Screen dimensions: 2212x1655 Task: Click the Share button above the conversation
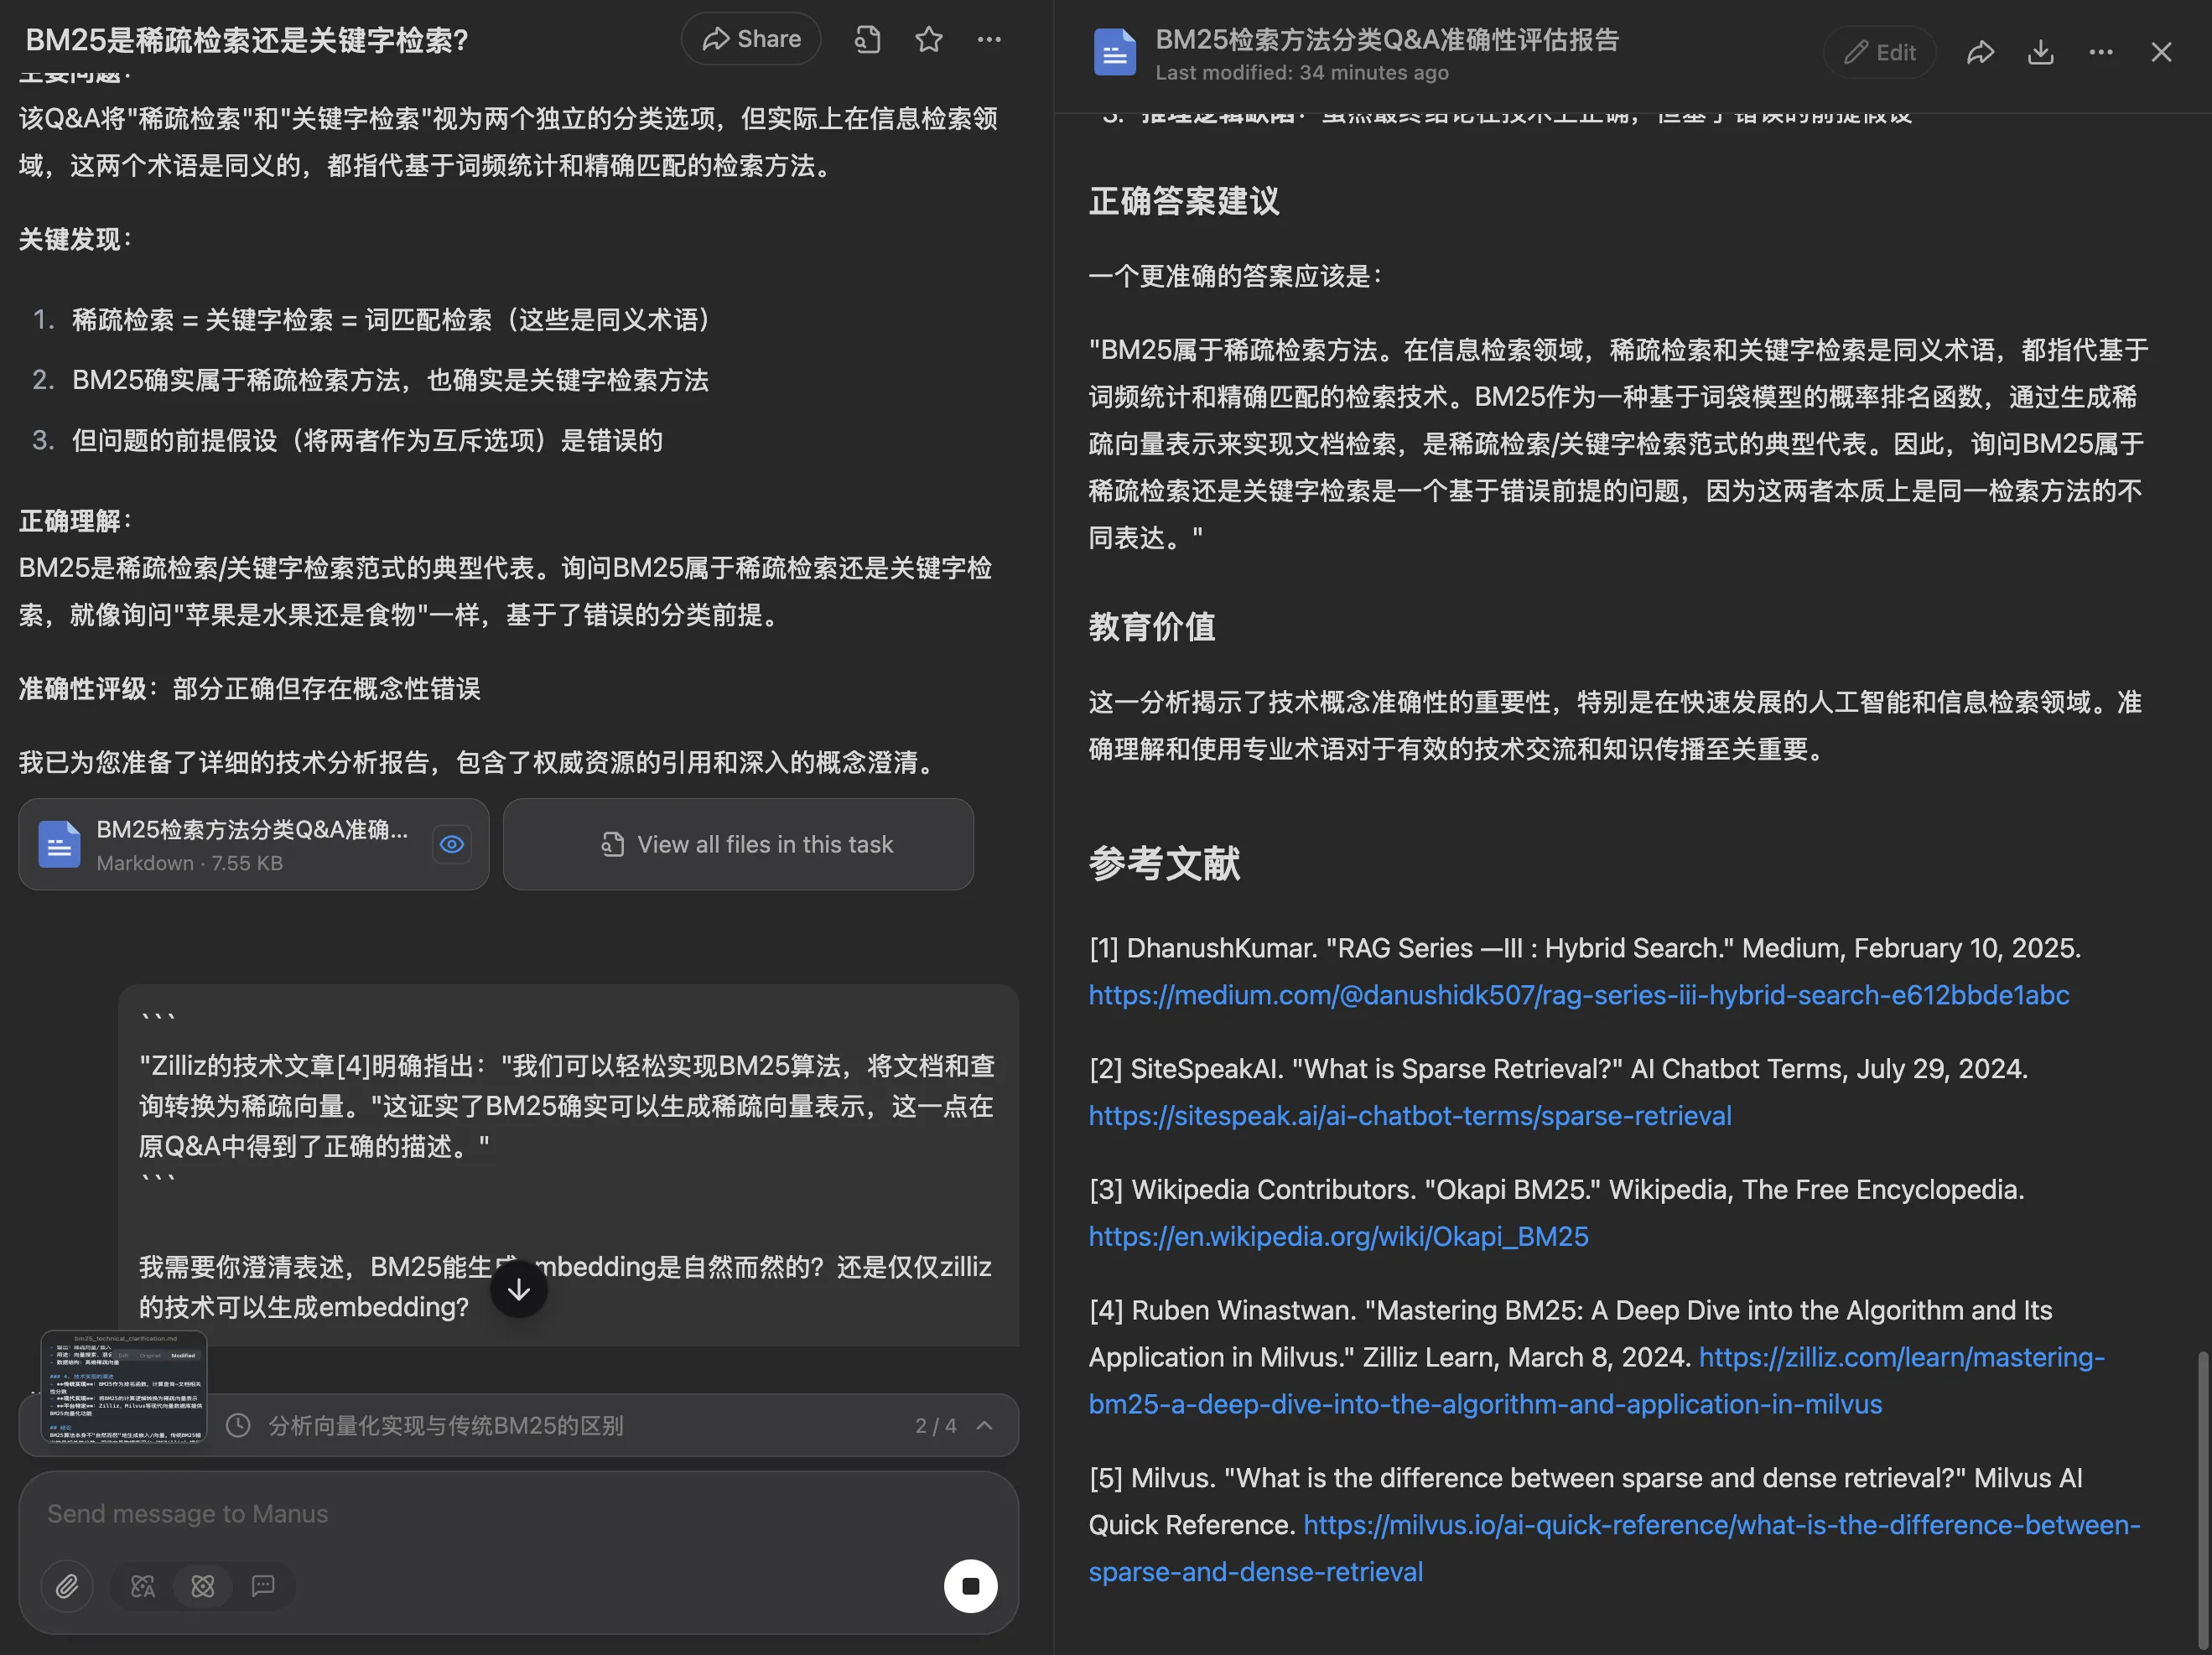751,38
